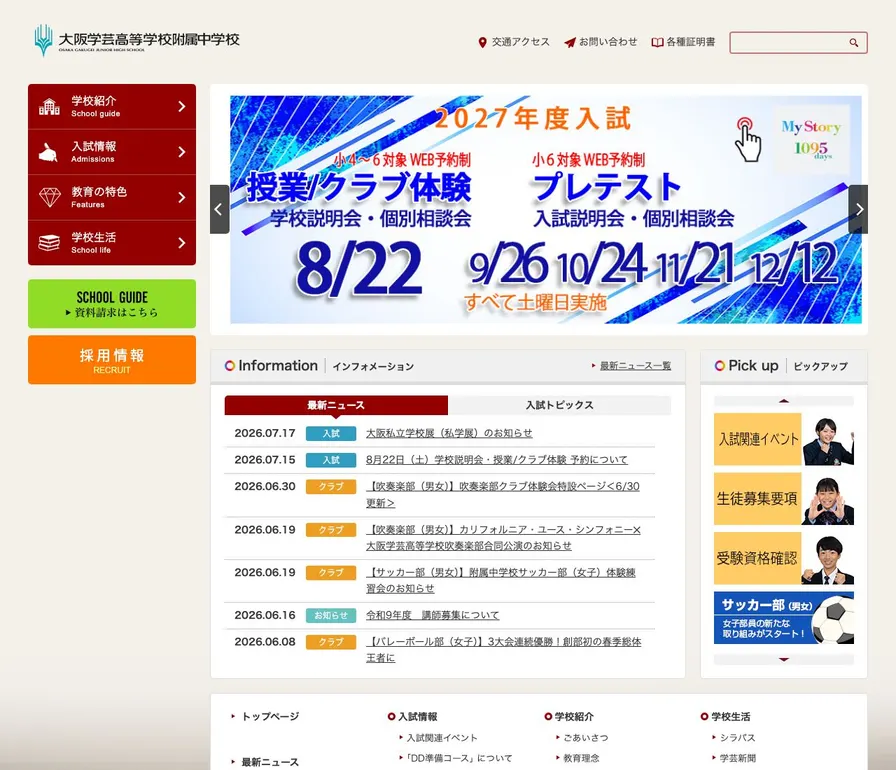
Task: Click the My Story 1095 days badge
Action: 811,139
